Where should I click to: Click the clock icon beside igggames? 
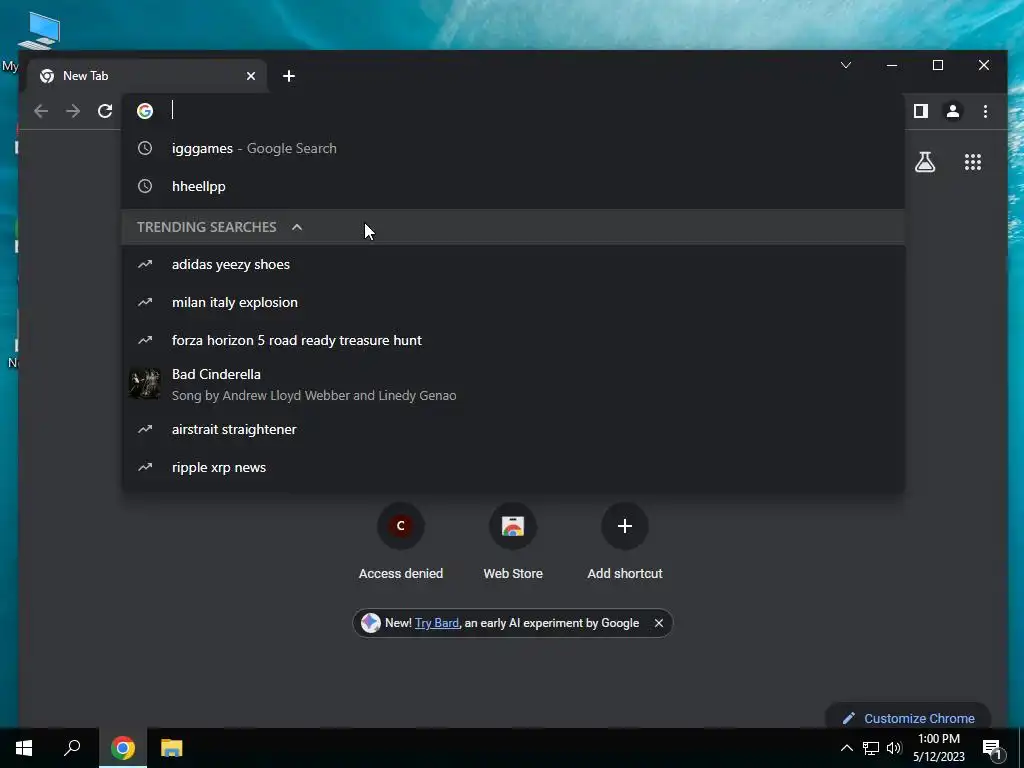[145, 148]
